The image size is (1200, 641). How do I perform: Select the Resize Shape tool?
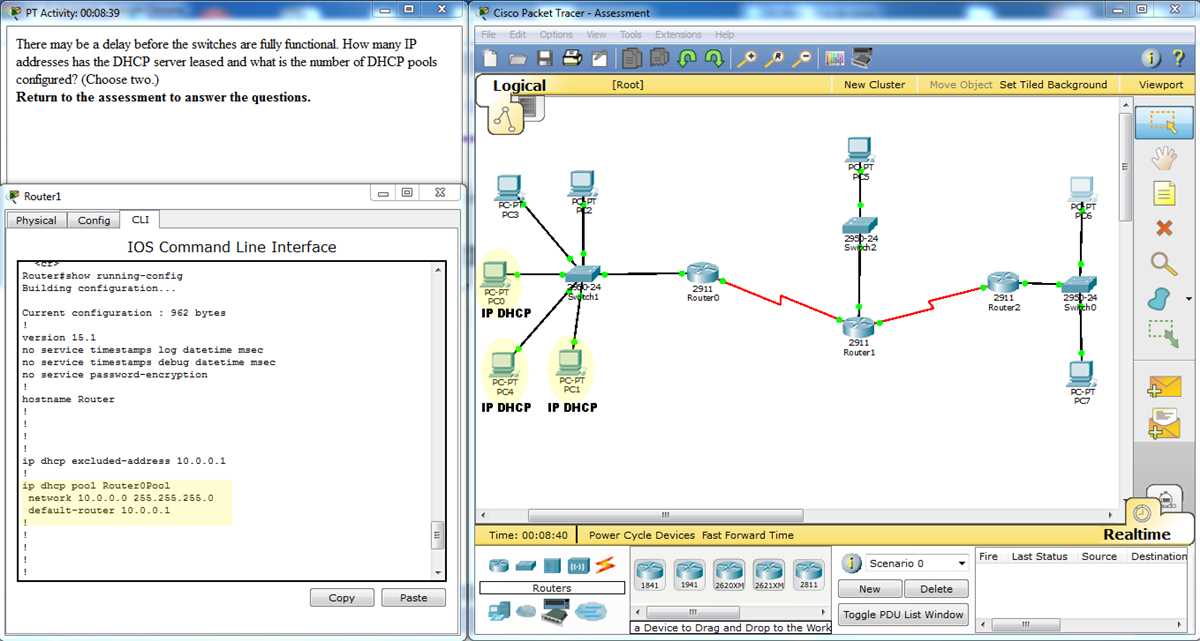point(1163,334)
